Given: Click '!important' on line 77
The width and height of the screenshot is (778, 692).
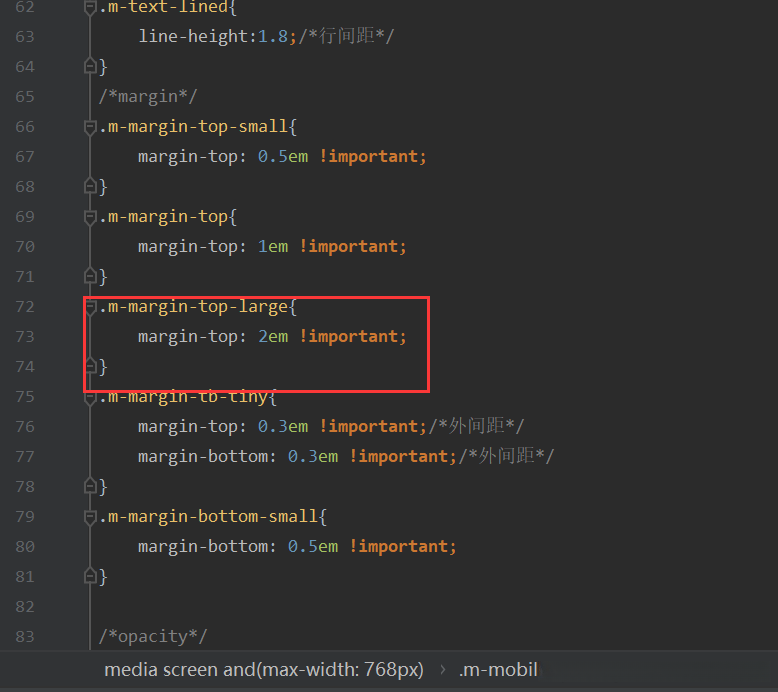Looking at the screenshot, I should click(x=399, y=456).
